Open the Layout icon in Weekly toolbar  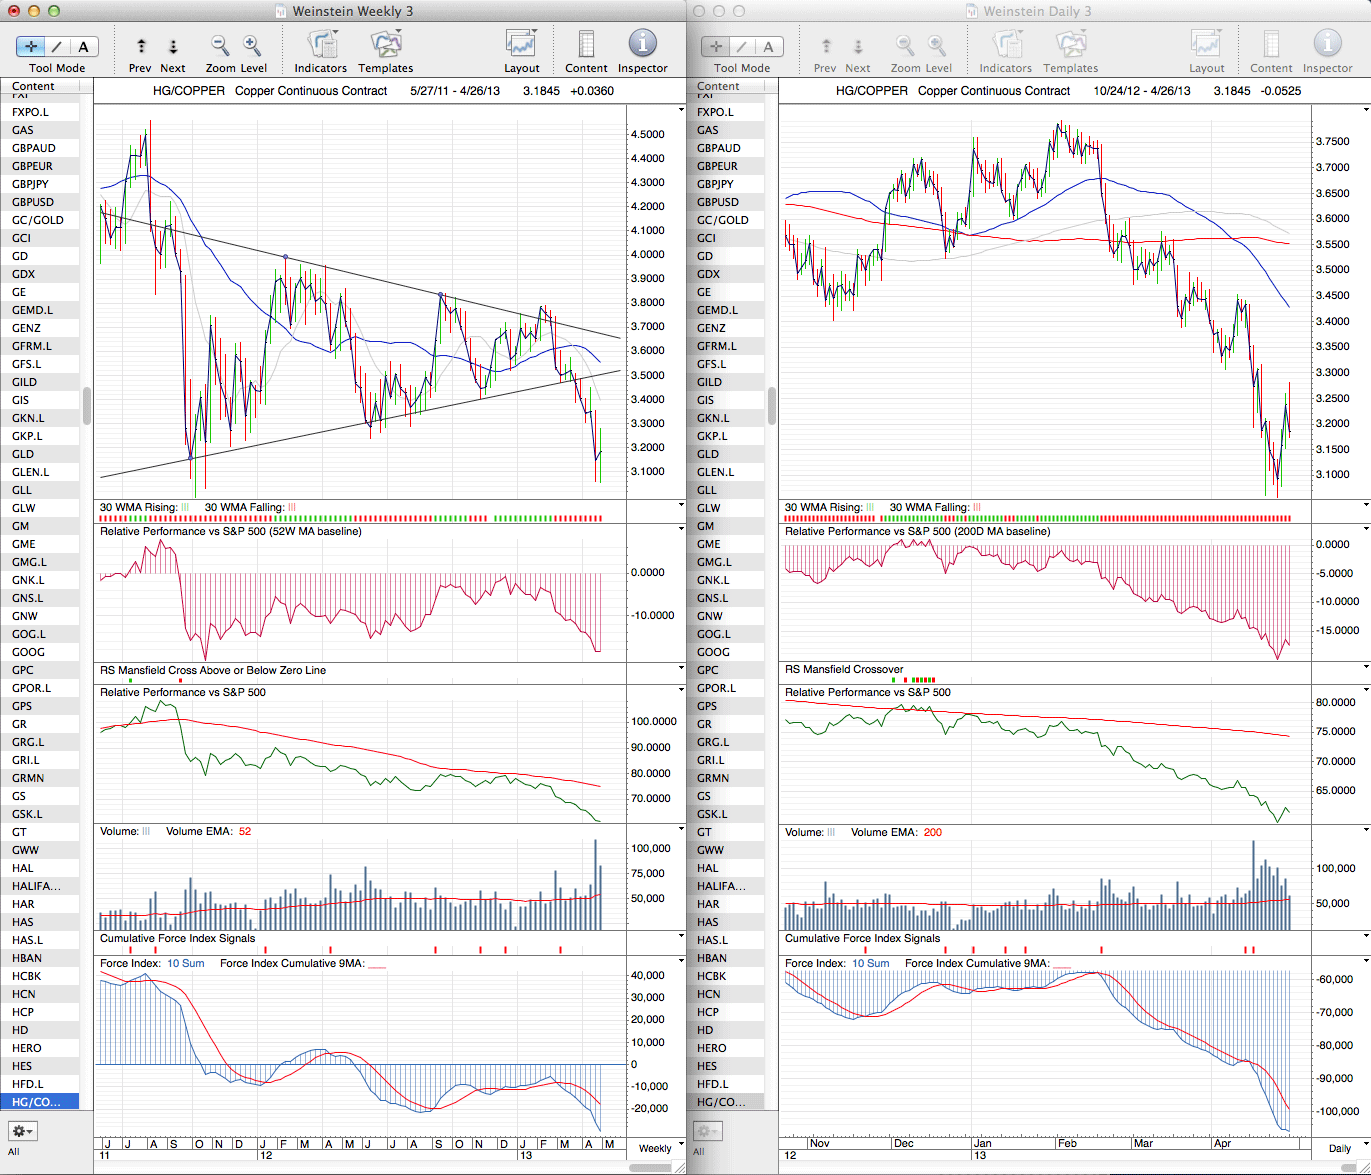coord(521,45)
